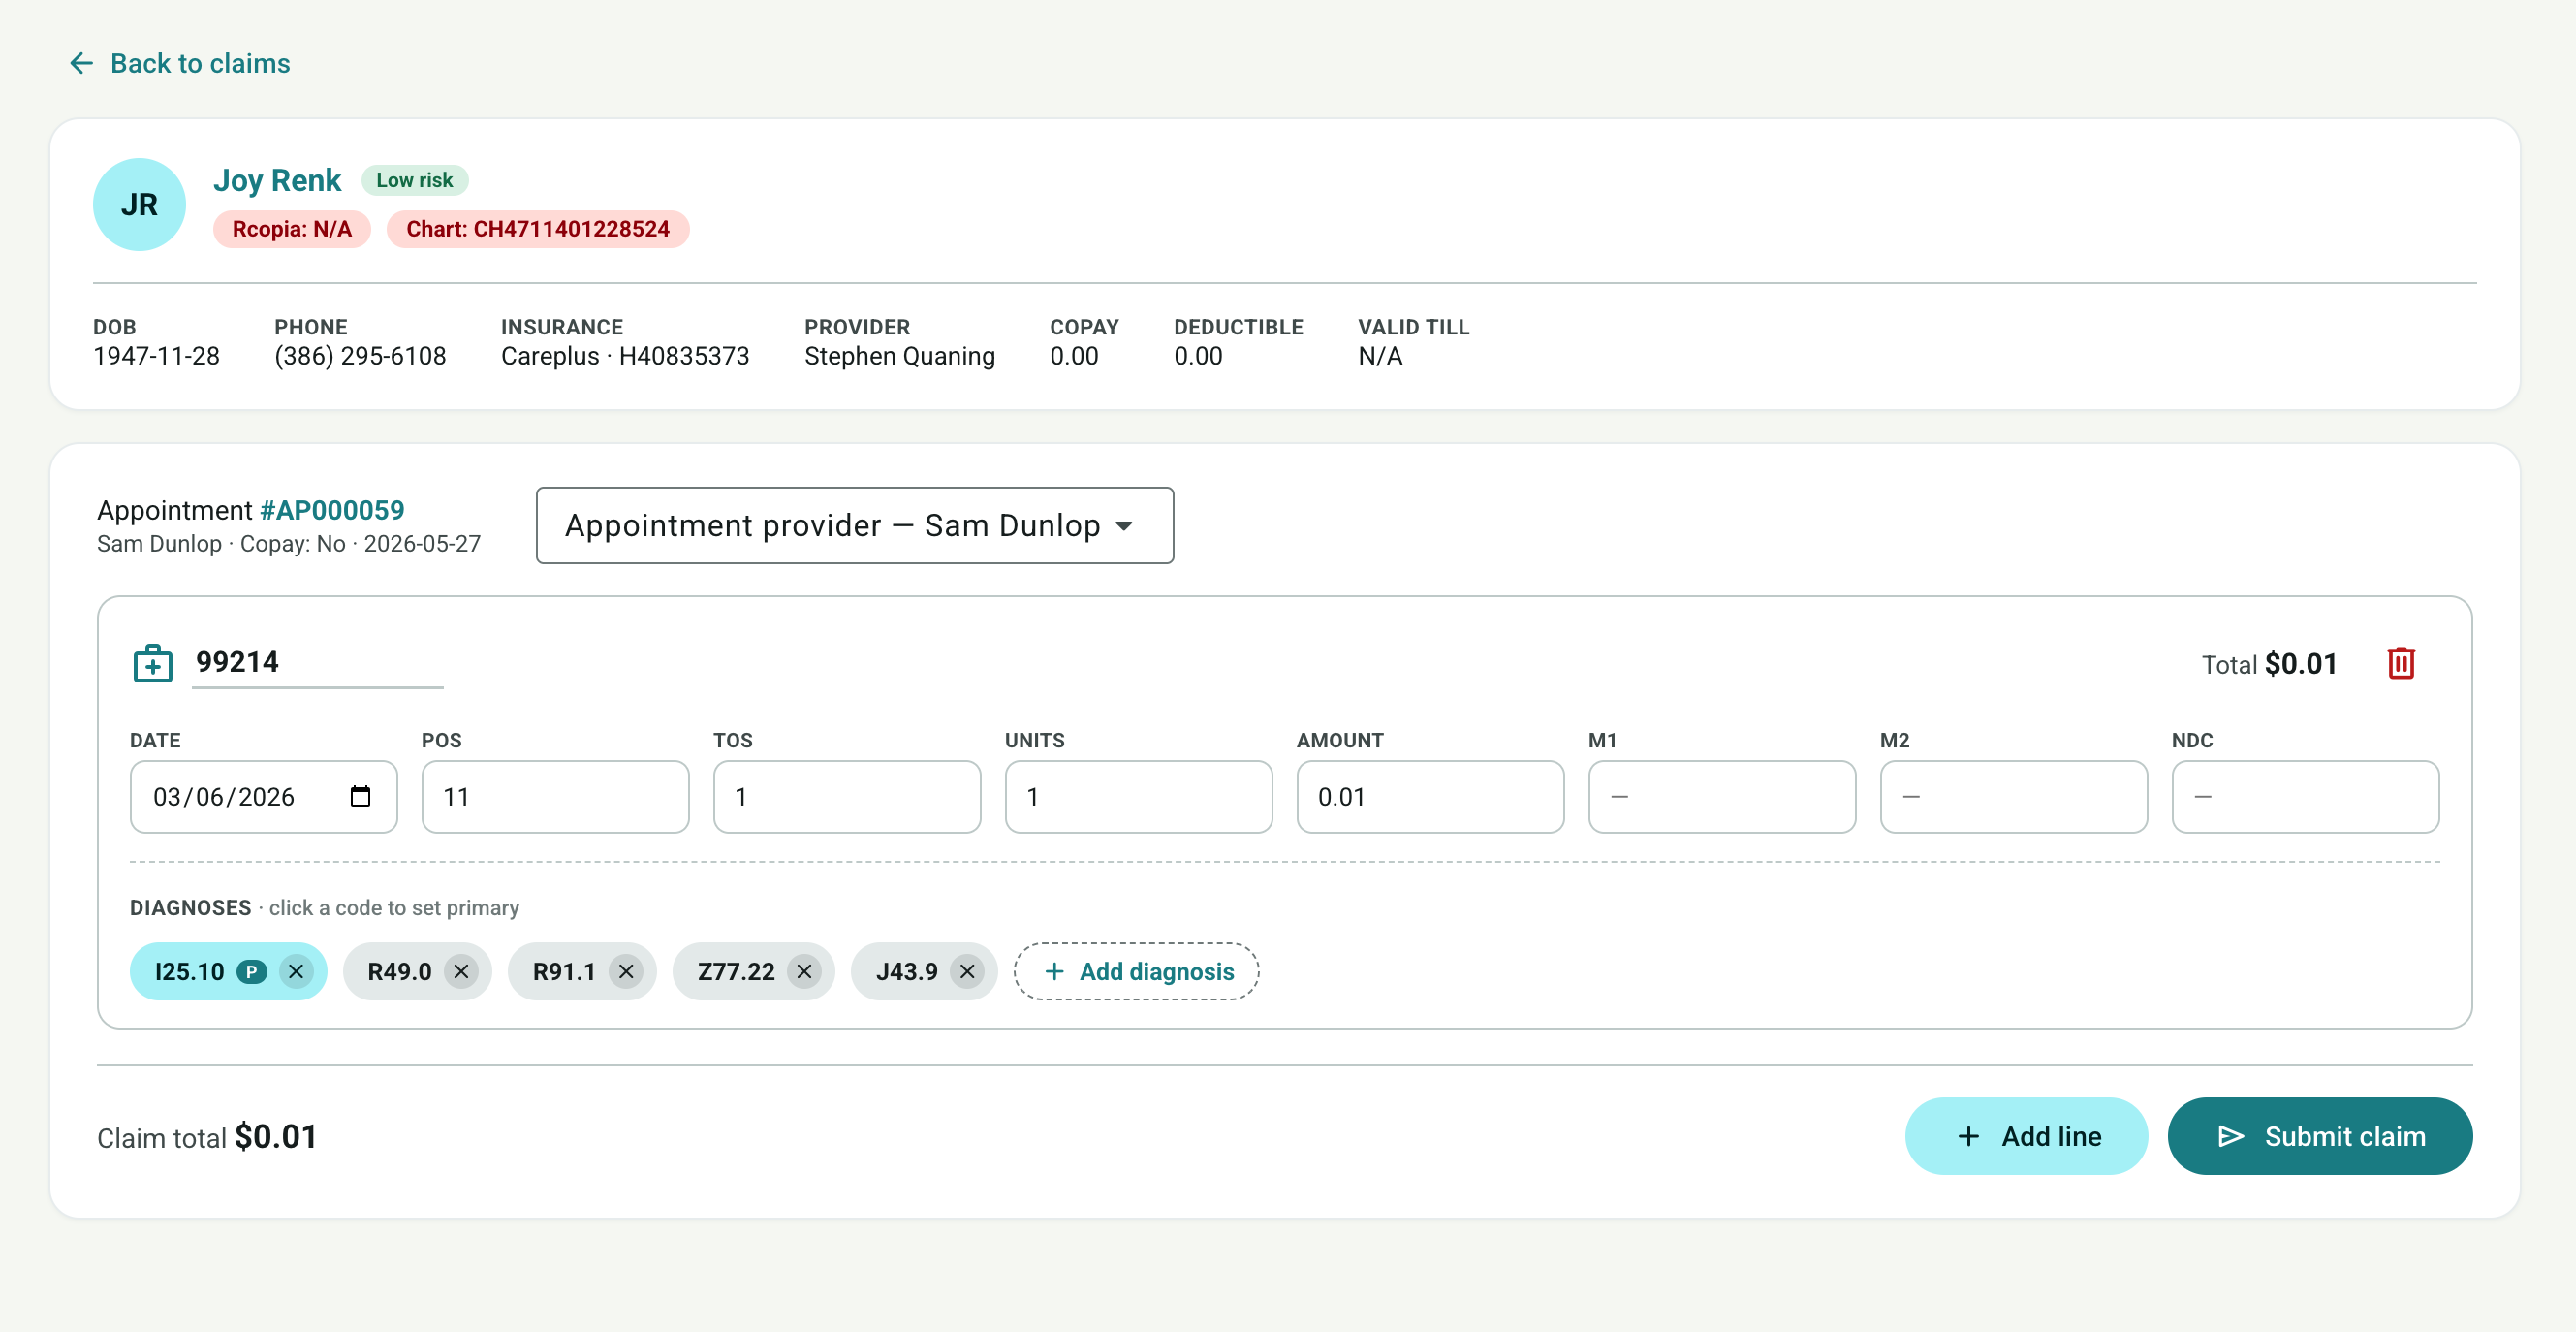The height and width of the screenshot is (1332, 2576).
Task: Open the date picker calendar icon
Action: [x=360, y=796]
